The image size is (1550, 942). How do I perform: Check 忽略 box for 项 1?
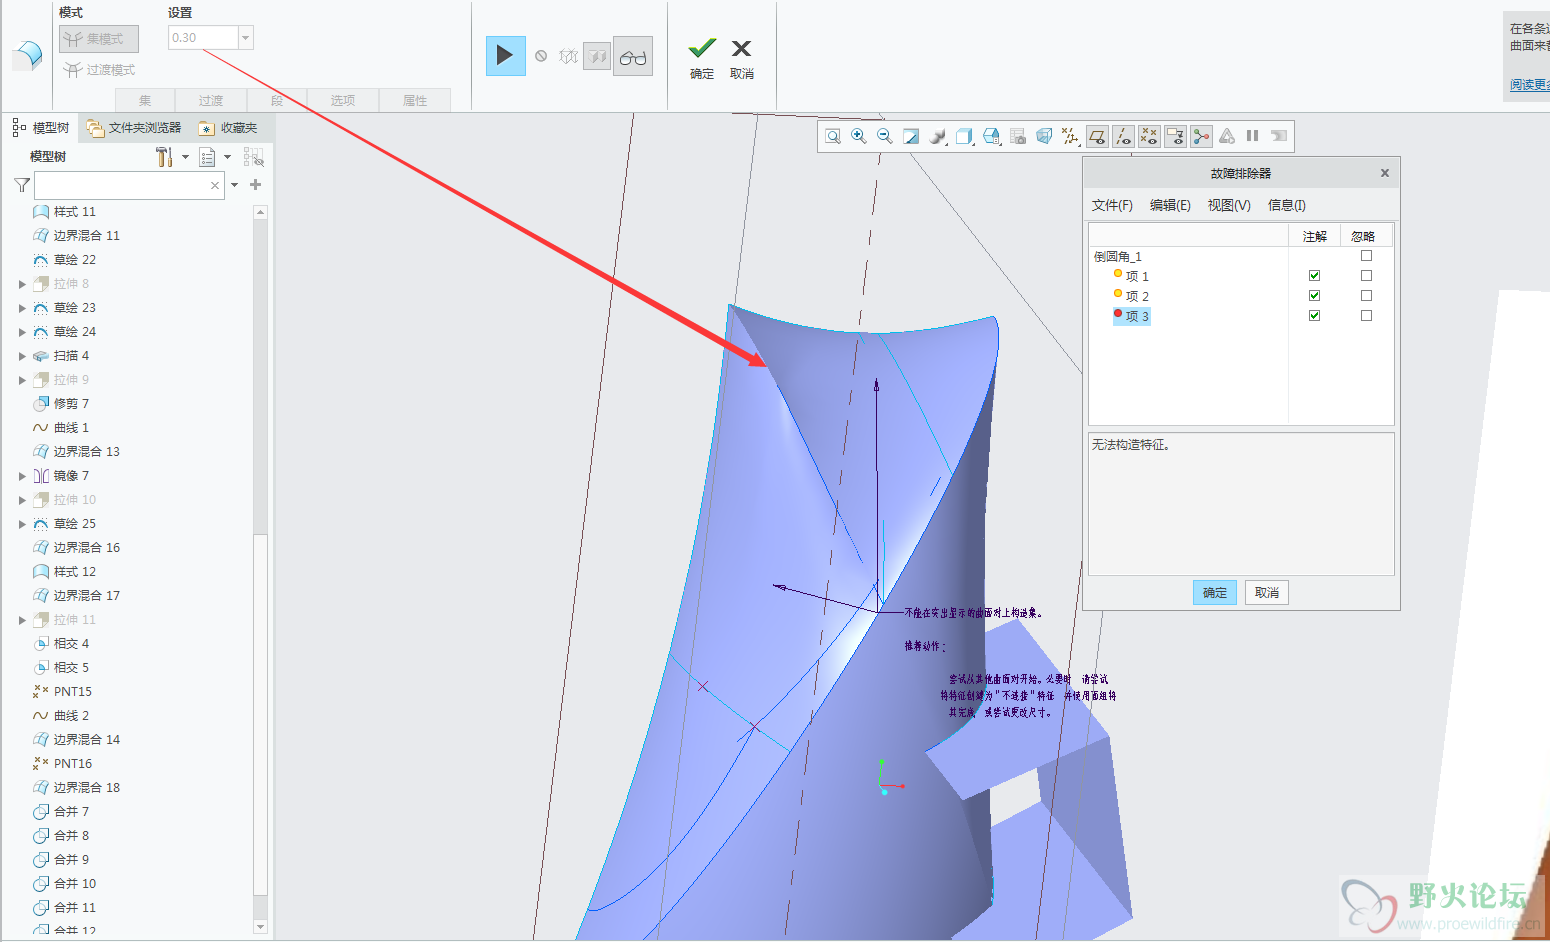pyautogui.click(x=1366, y=276)
